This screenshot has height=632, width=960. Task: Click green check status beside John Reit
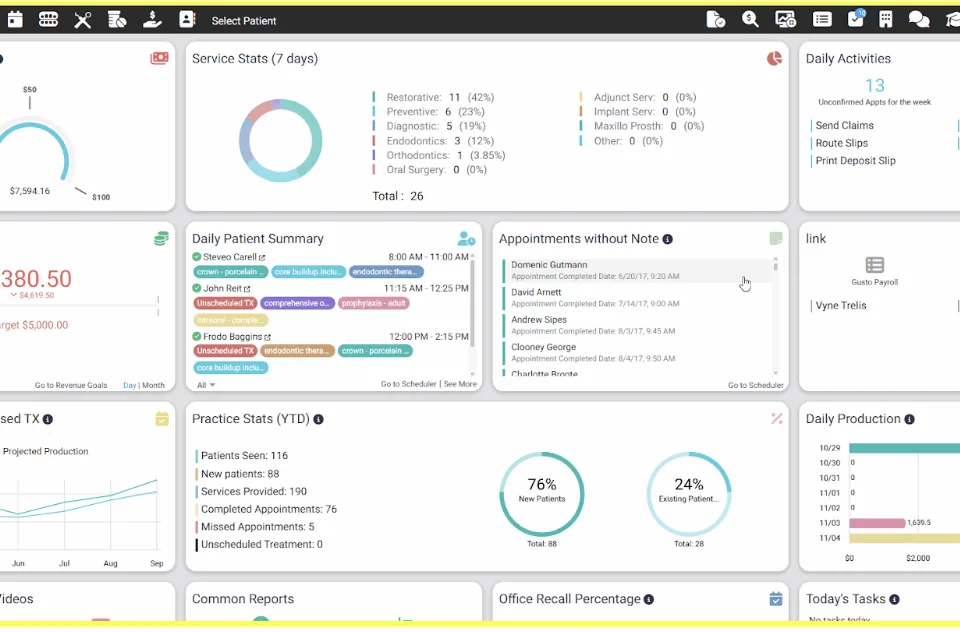coord(197,288)
